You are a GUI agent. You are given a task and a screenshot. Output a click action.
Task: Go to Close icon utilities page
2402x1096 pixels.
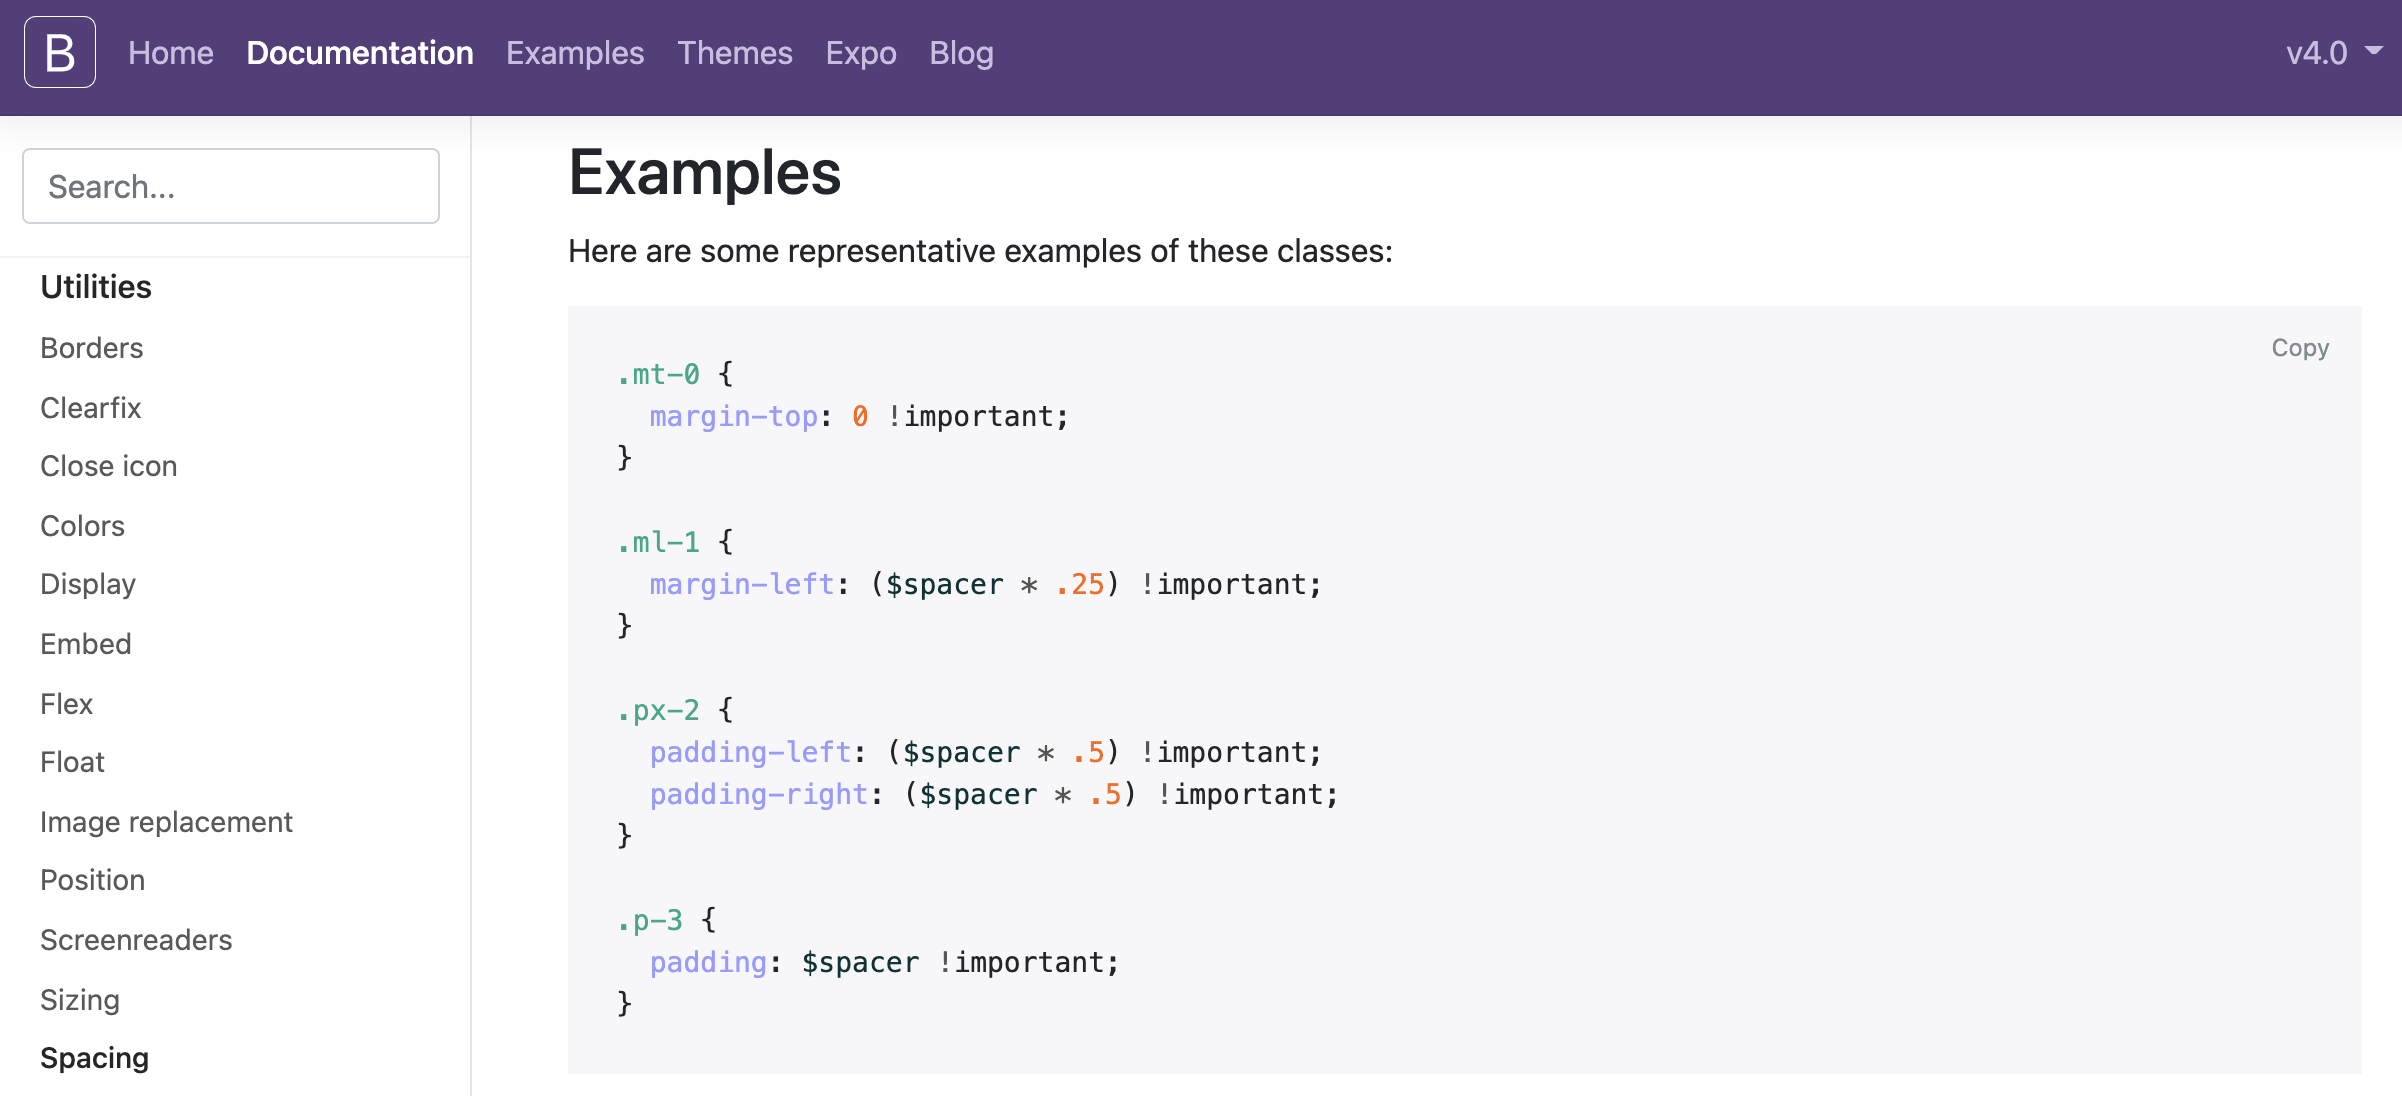[x=109, y=466]
